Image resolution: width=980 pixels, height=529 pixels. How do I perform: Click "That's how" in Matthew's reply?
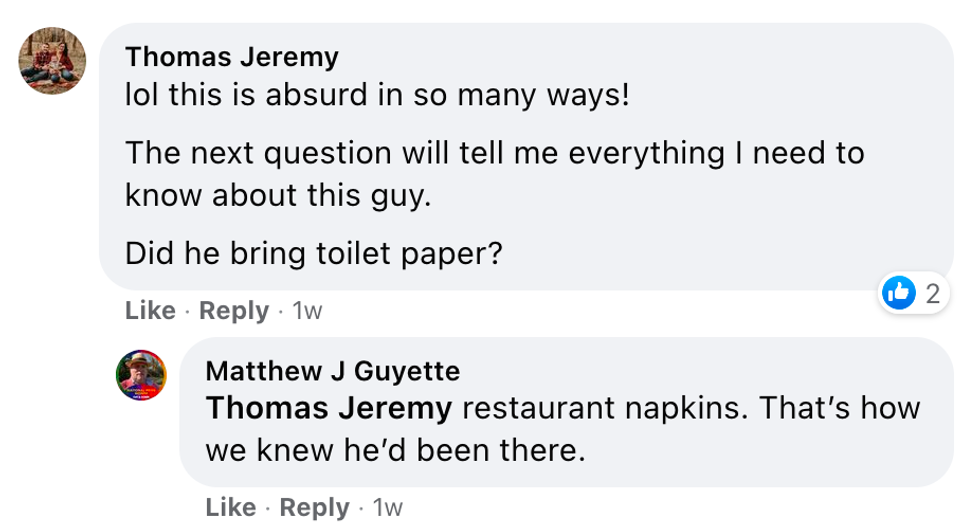tap(848, 408)
